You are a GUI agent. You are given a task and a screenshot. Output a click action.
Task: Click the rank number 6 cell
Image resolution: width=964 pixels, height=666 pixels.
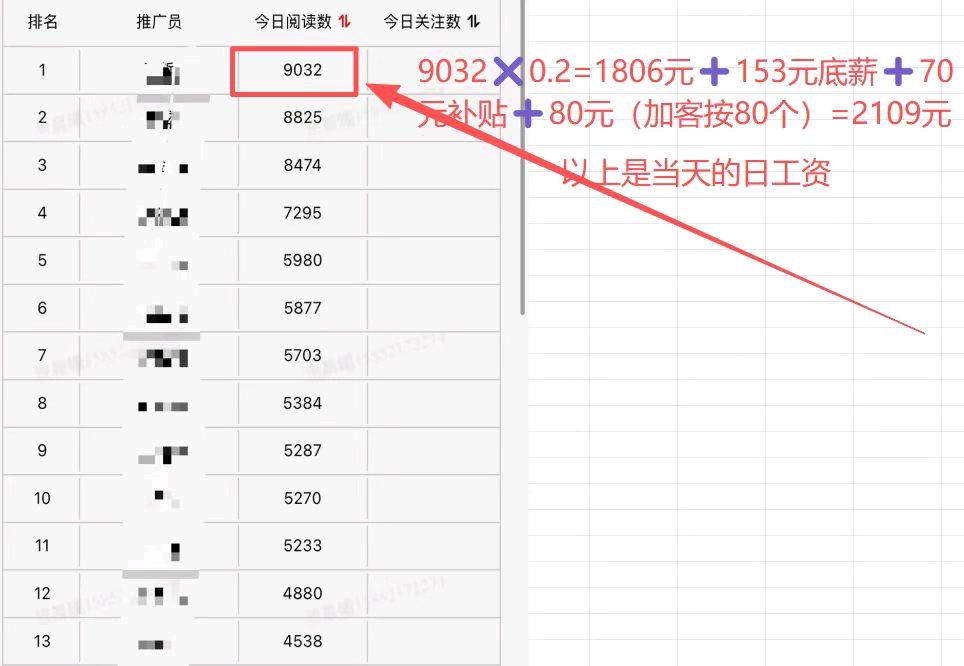(42, 308)
